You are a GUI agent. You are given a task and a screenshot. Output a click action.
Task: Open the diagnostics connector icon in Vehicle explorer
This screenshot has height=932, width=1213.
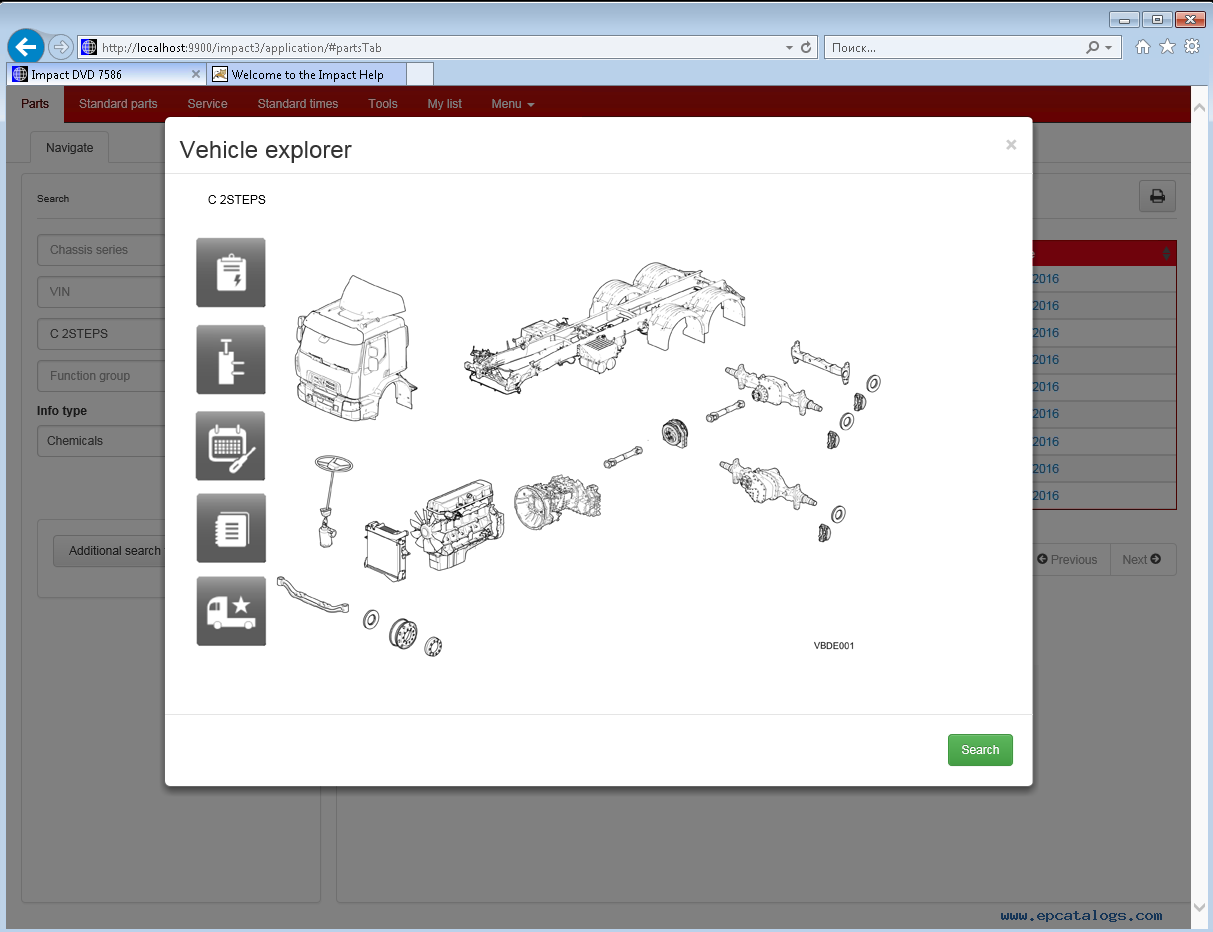(x=231, y=359)
